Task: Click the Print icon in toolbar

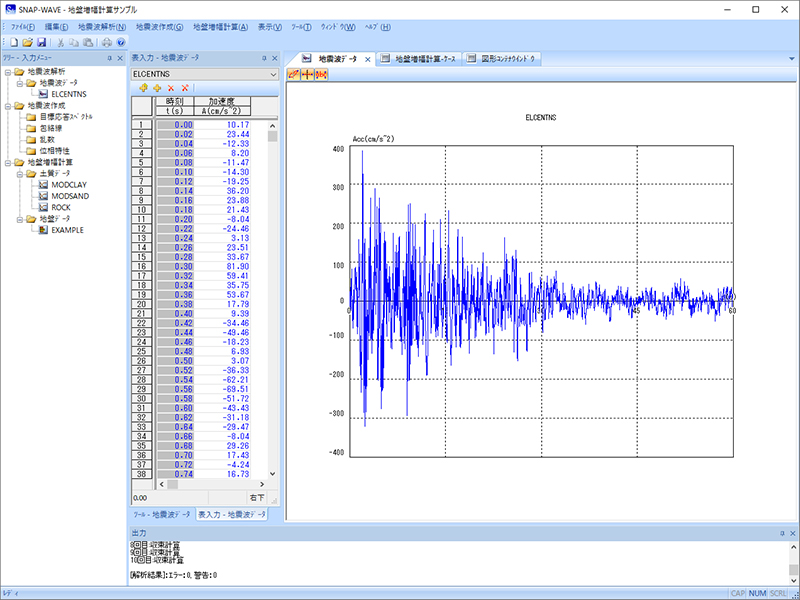Action: [x=107, y=43]
